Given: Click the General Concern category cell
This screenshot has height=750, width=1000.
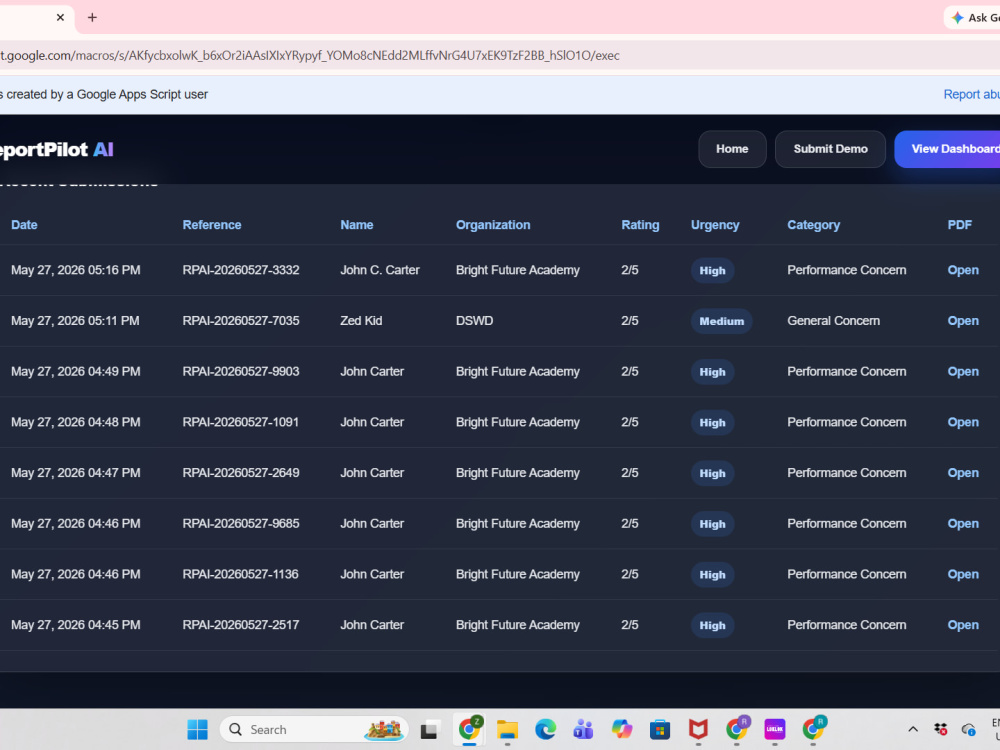Looking at the screenshot, I should click(834, 321).
